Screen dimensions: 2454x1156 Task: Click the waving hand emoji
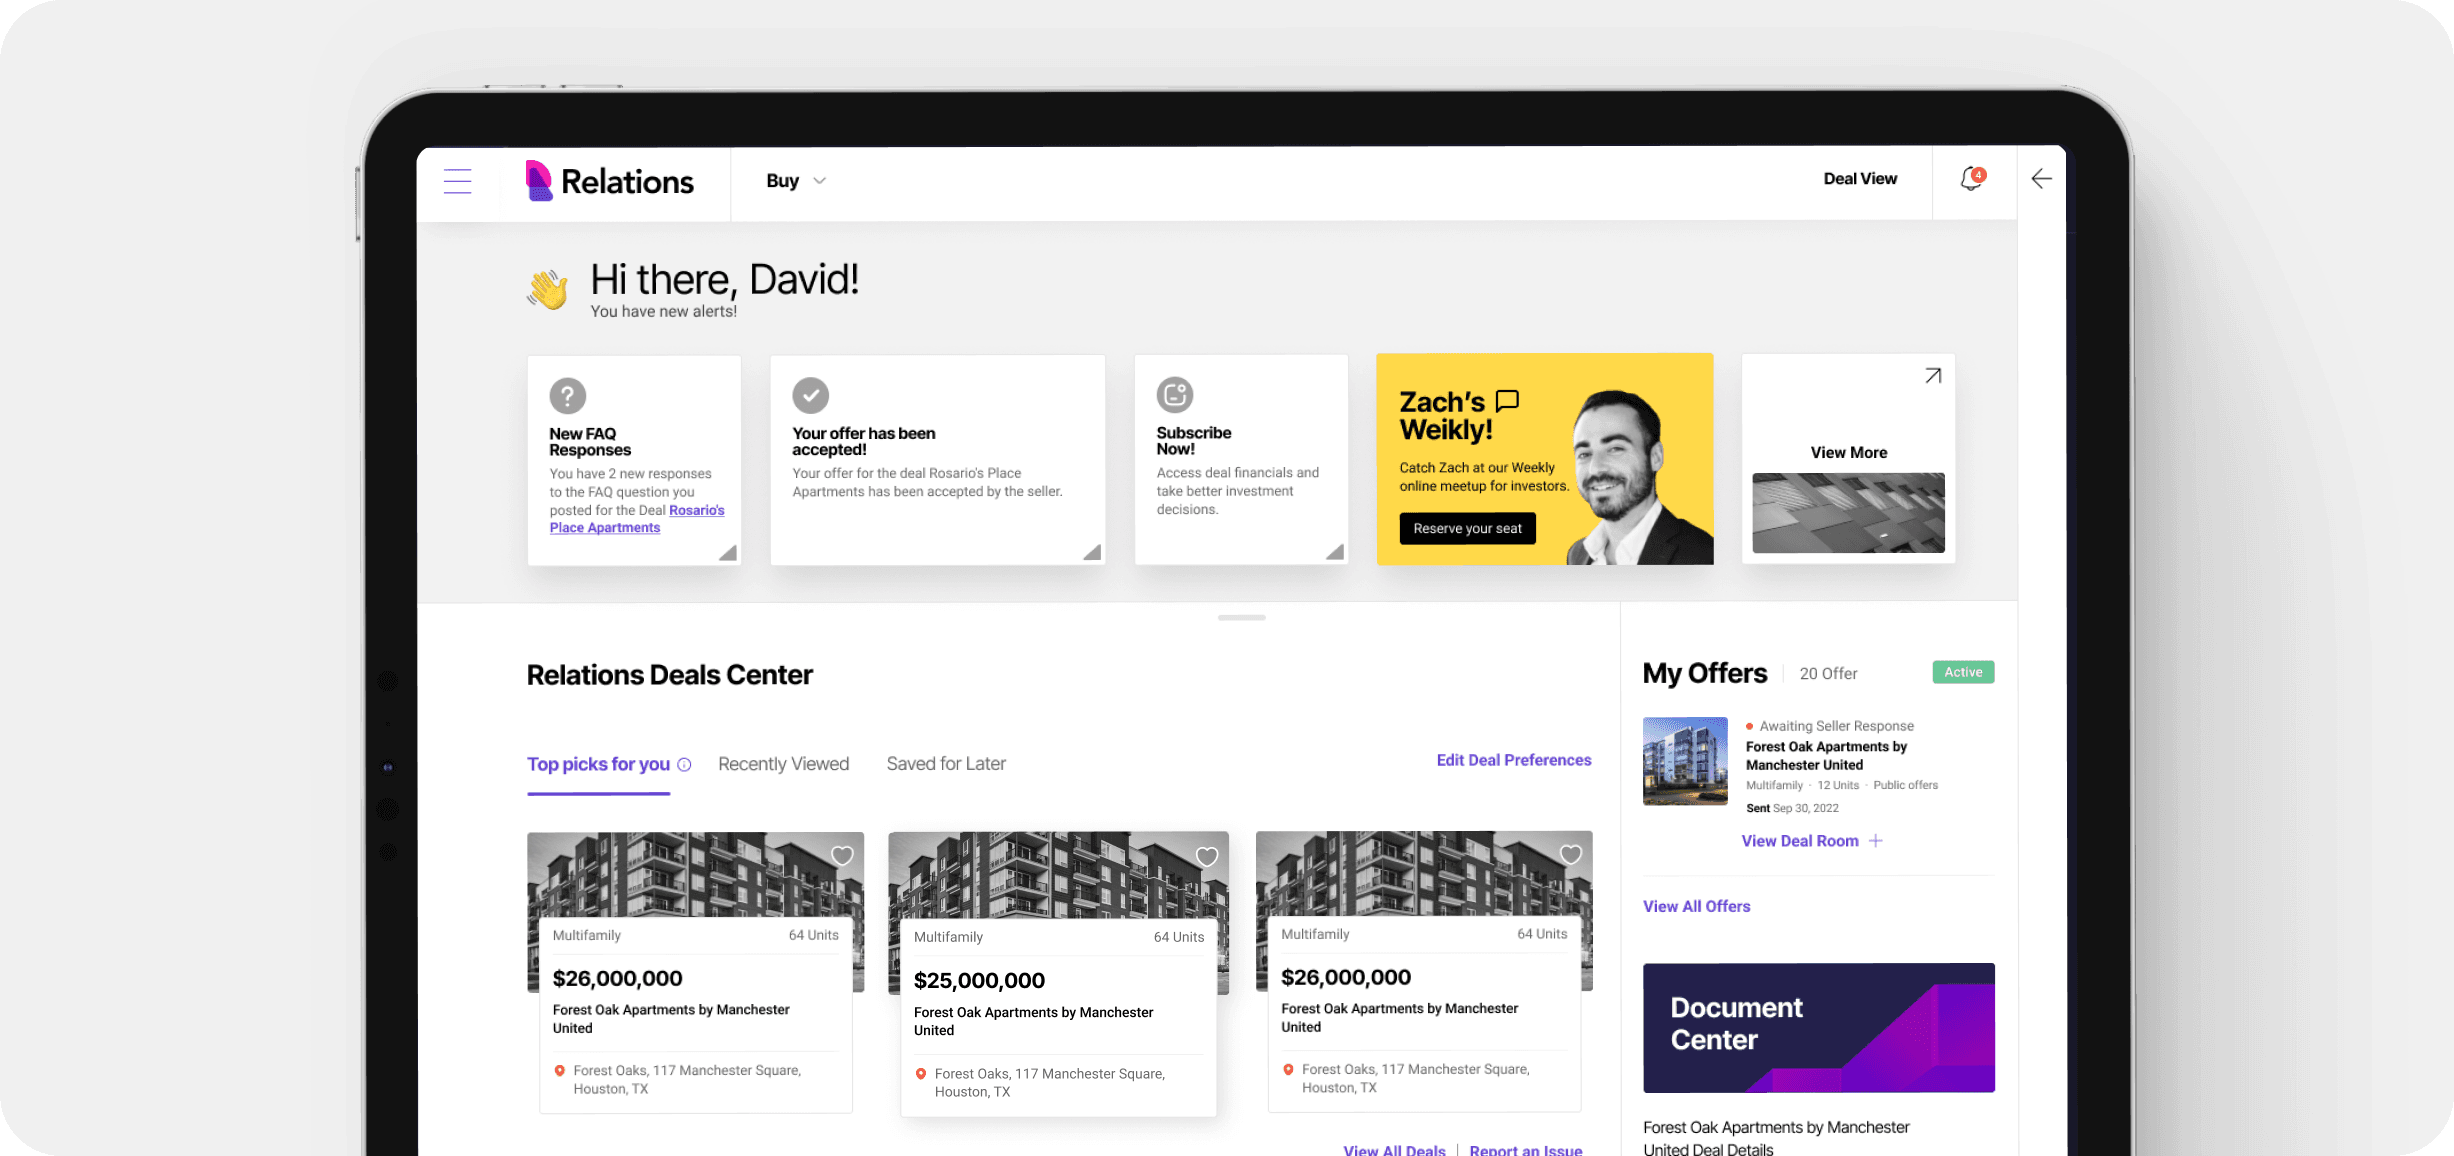click(548, 290)
